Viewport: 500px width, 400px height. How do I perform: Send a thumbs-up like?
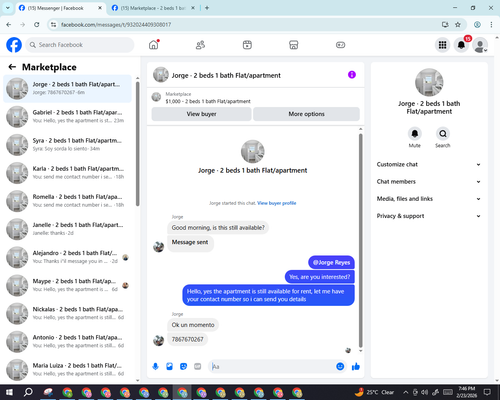(x=356, y=367)
